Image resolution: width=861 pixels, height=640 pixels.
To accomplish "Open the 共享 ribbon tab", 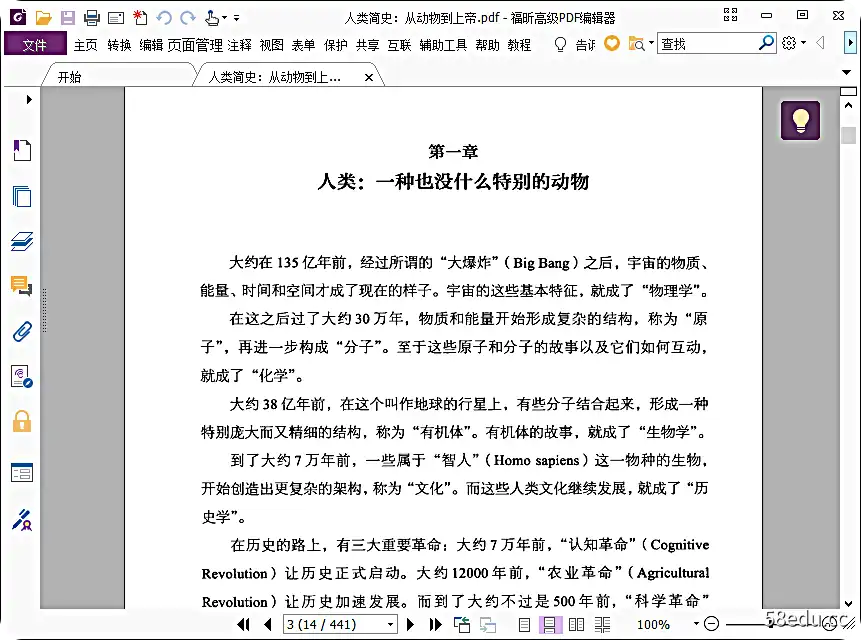I will [367, 45].
